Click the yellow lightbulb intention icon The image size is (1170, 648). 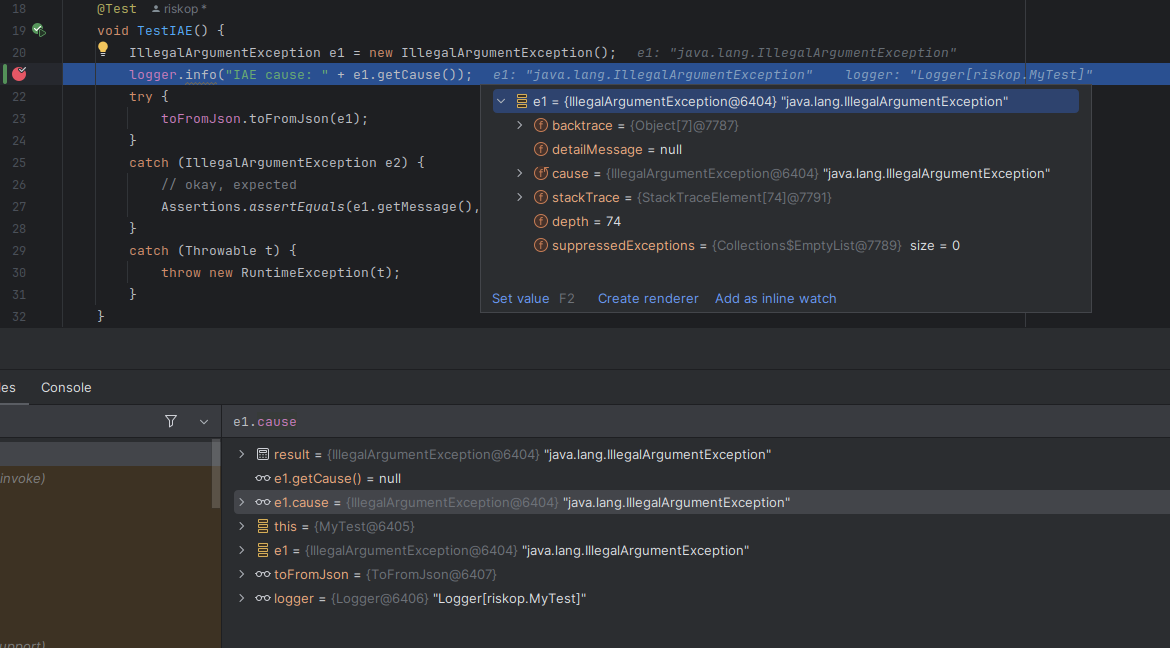coord(103,49)
